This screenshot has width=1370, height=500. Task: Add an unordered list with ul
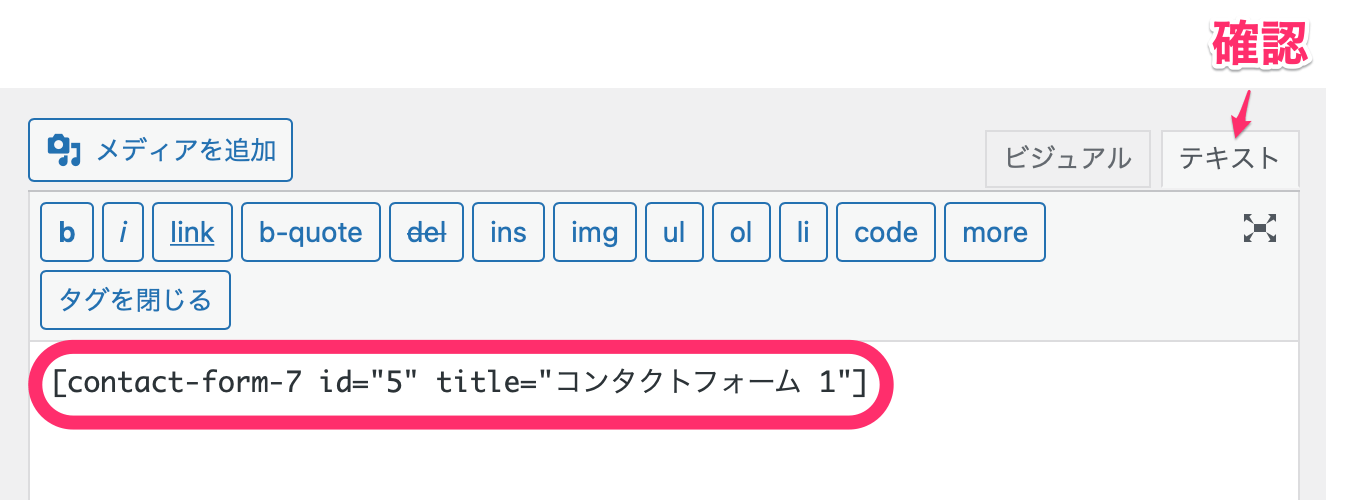(674, 233)
